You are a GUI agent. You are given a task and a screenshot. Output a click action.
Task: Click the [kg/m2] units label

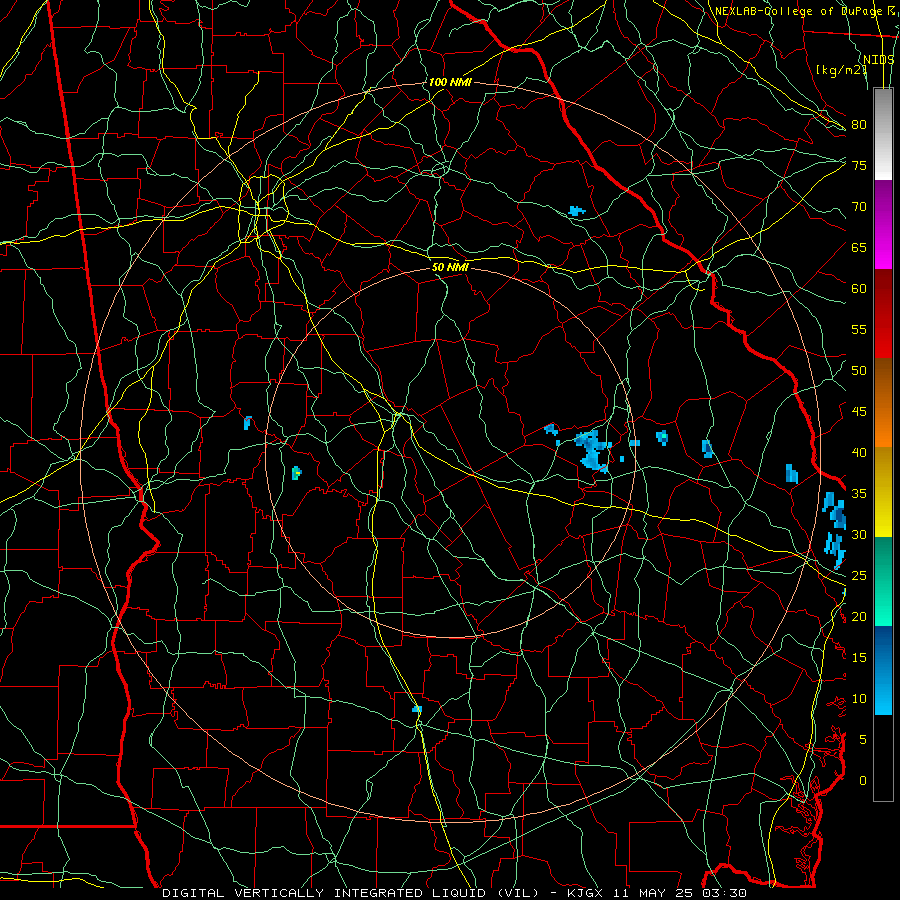tap(840, 70)
